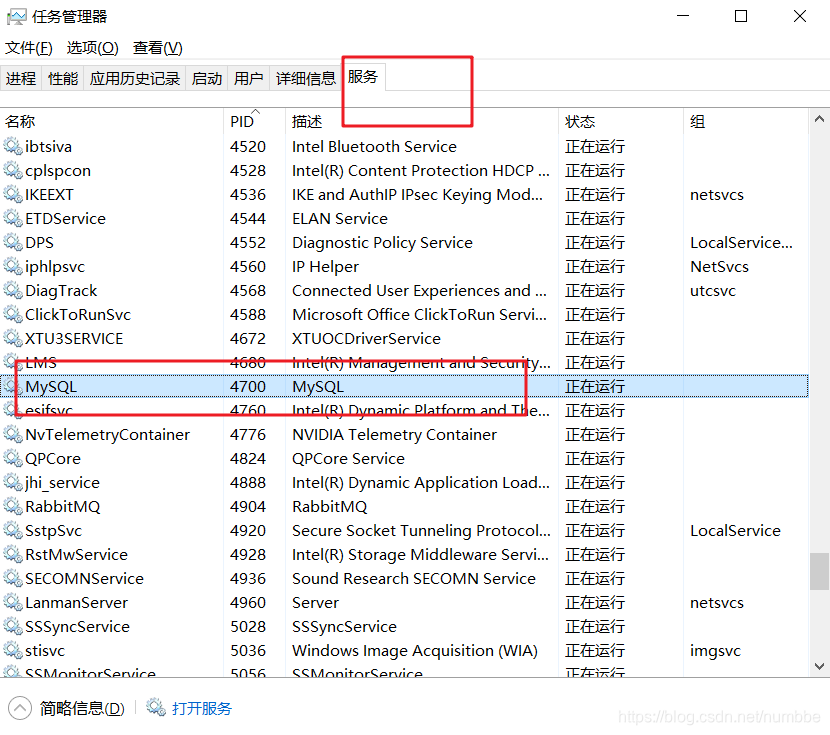Click the vertical scrollbar thumb
This screenshot has height=735, width=830.
coord(819,571)
